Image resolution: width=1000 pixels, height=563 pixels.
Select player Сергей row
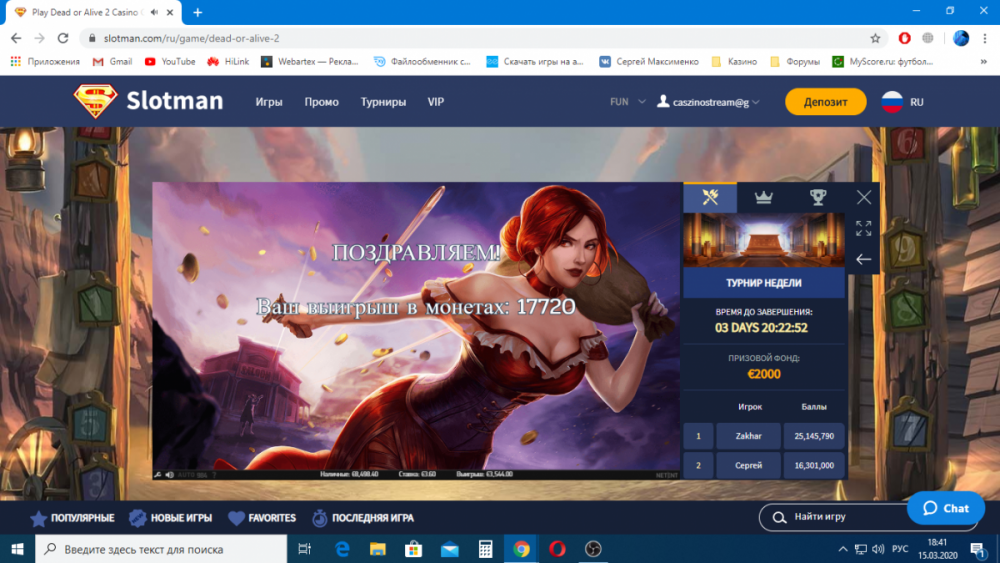coord(748,465)
